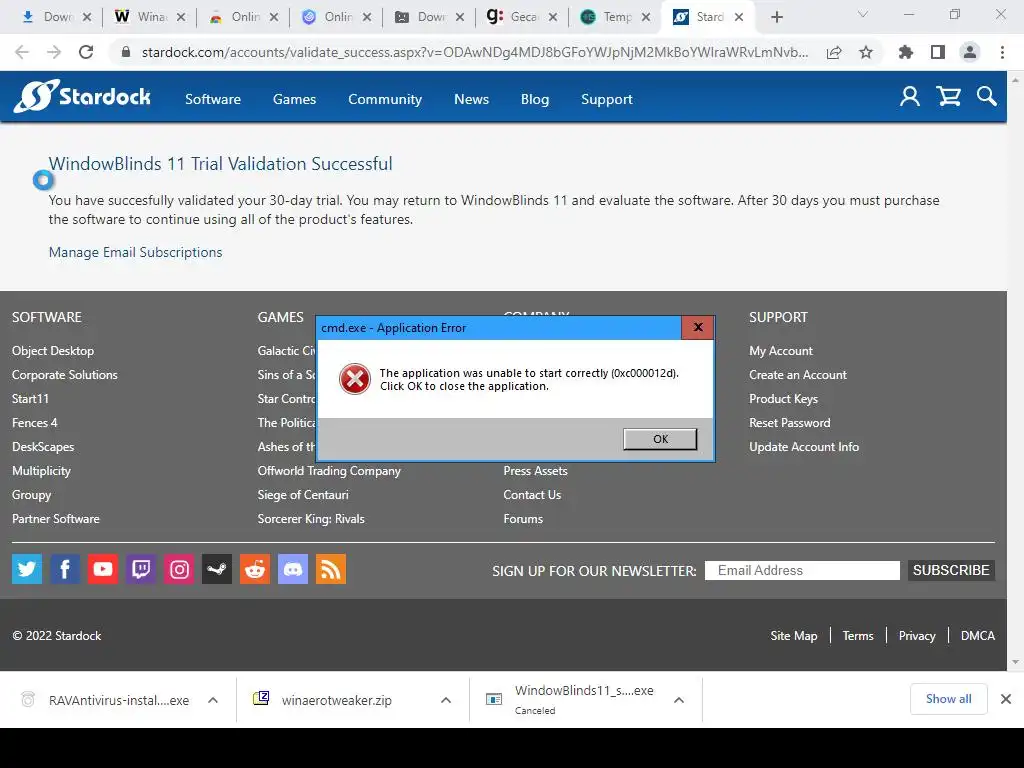1024x768 pixels.
Task: Click the search magnifier icon in header
Action: [x=987, y=97]
